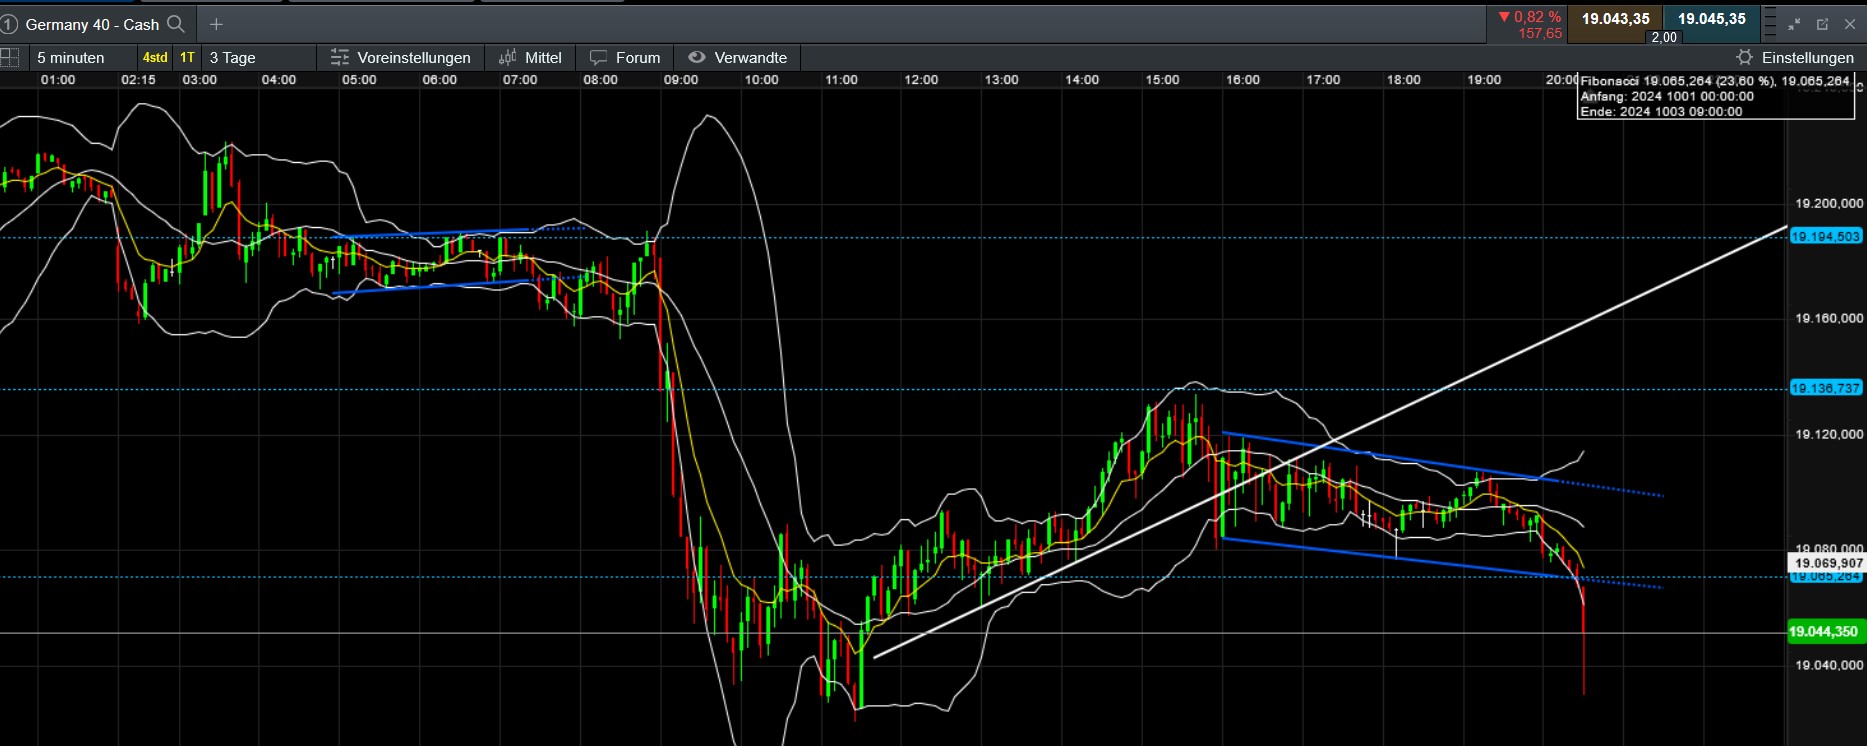Open the chart layout grid icon
This screenshot has width=1867, height=746.
coord(9,57)
